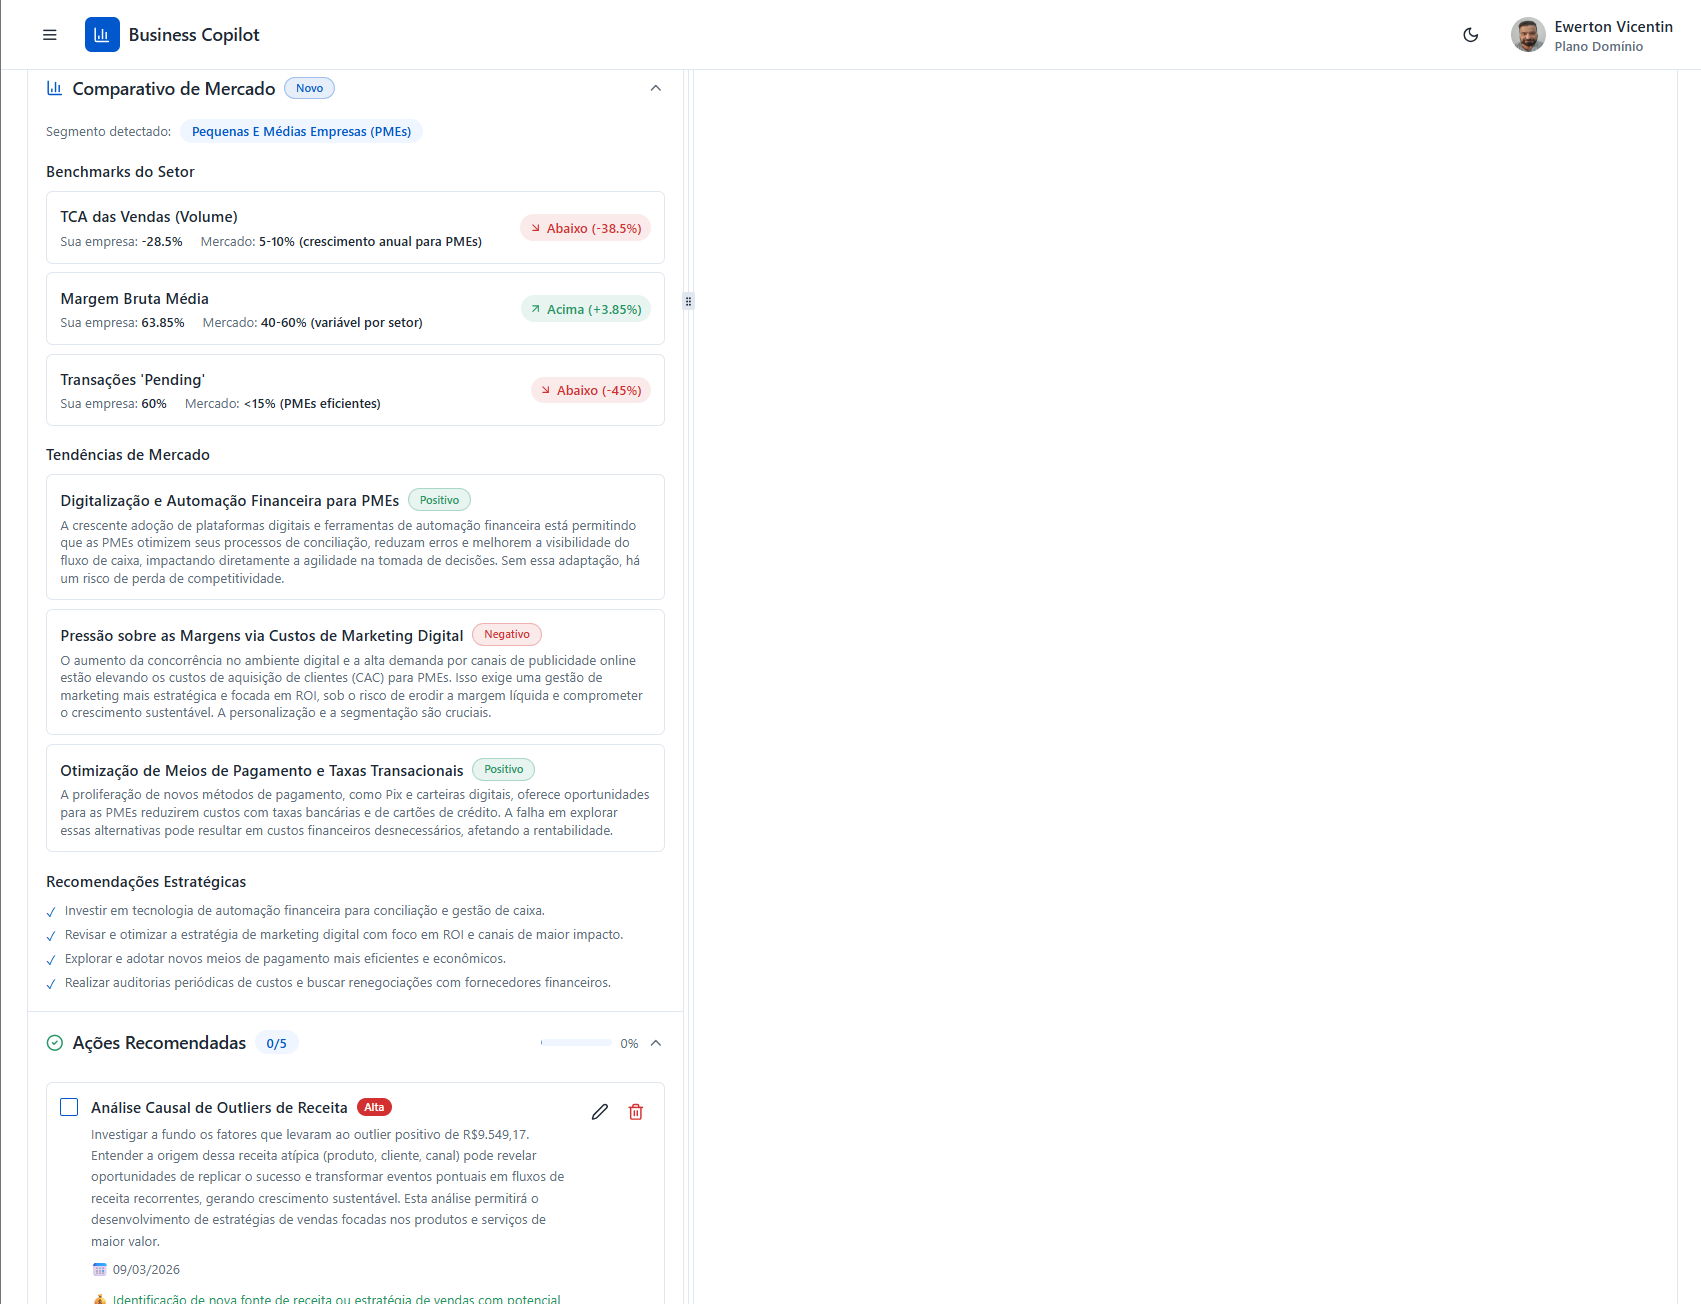Image resolution: width=1701 pixels, height=1304 pixels.
Task: Click the panel divider handle between sections
Action: click(x=688, y=300)
